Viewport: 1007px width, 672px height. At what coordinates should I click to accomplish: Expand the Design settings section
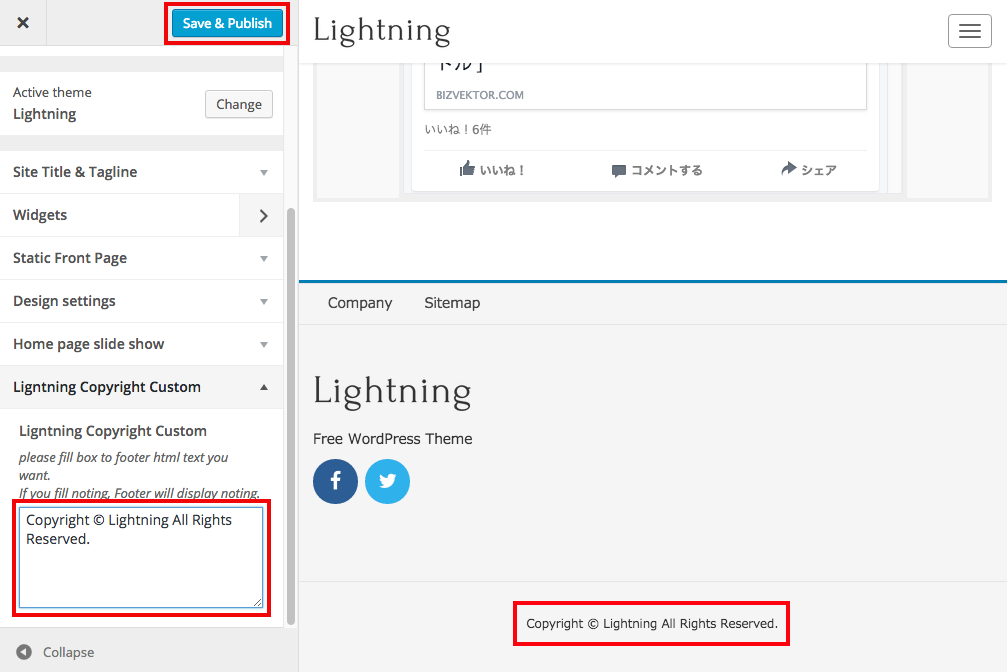(x=141, y=301)
